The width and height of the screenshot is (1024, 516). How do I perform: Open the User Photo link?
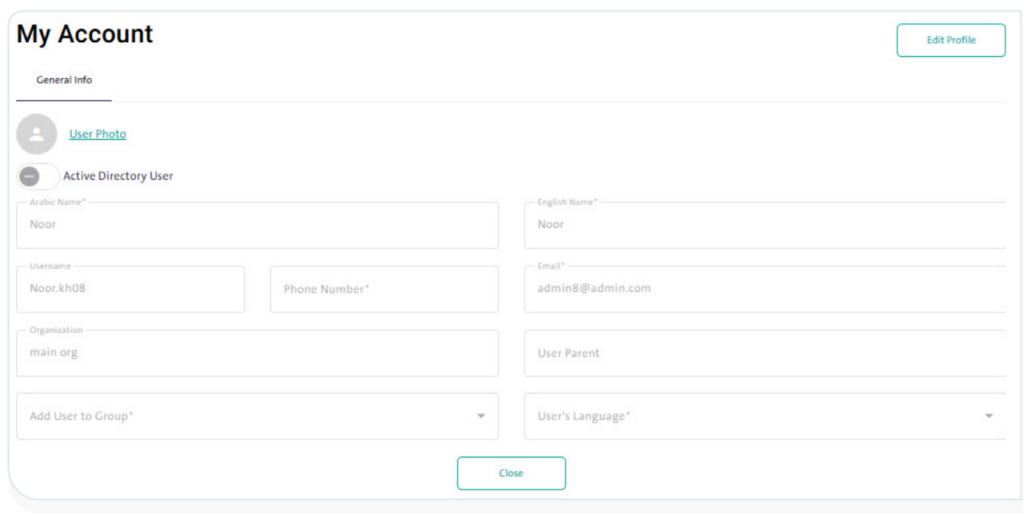pyautogui.click(x=97, y=134)
